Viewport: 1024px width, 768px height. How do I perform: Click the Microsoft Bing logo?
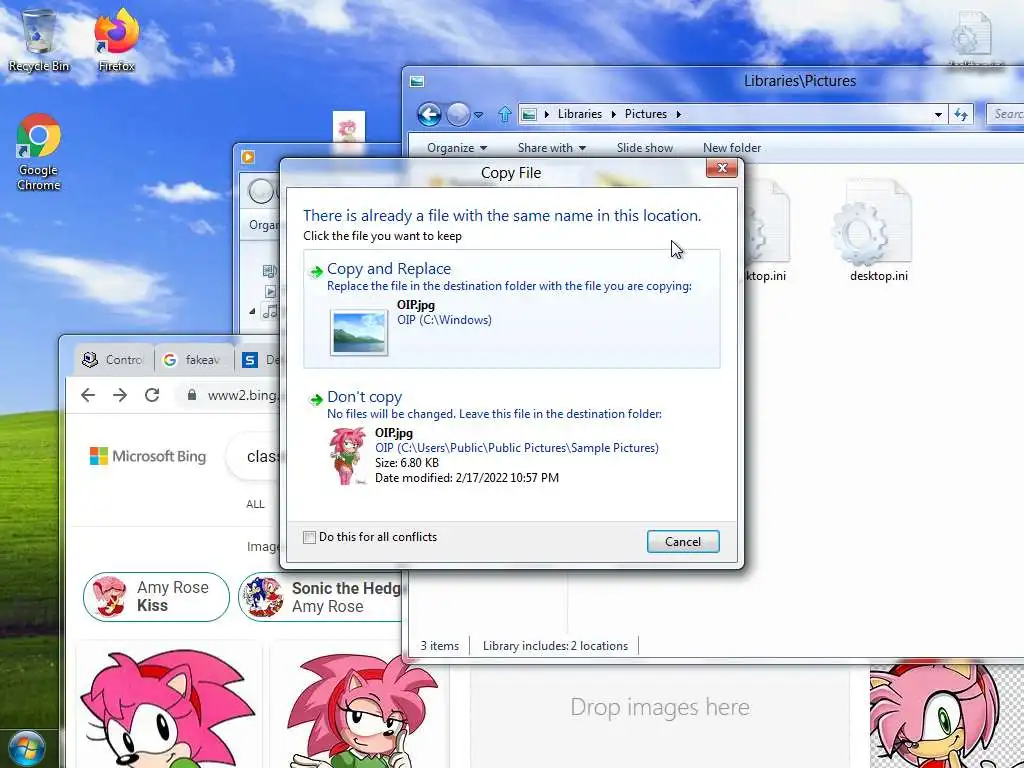pos(148,456)
